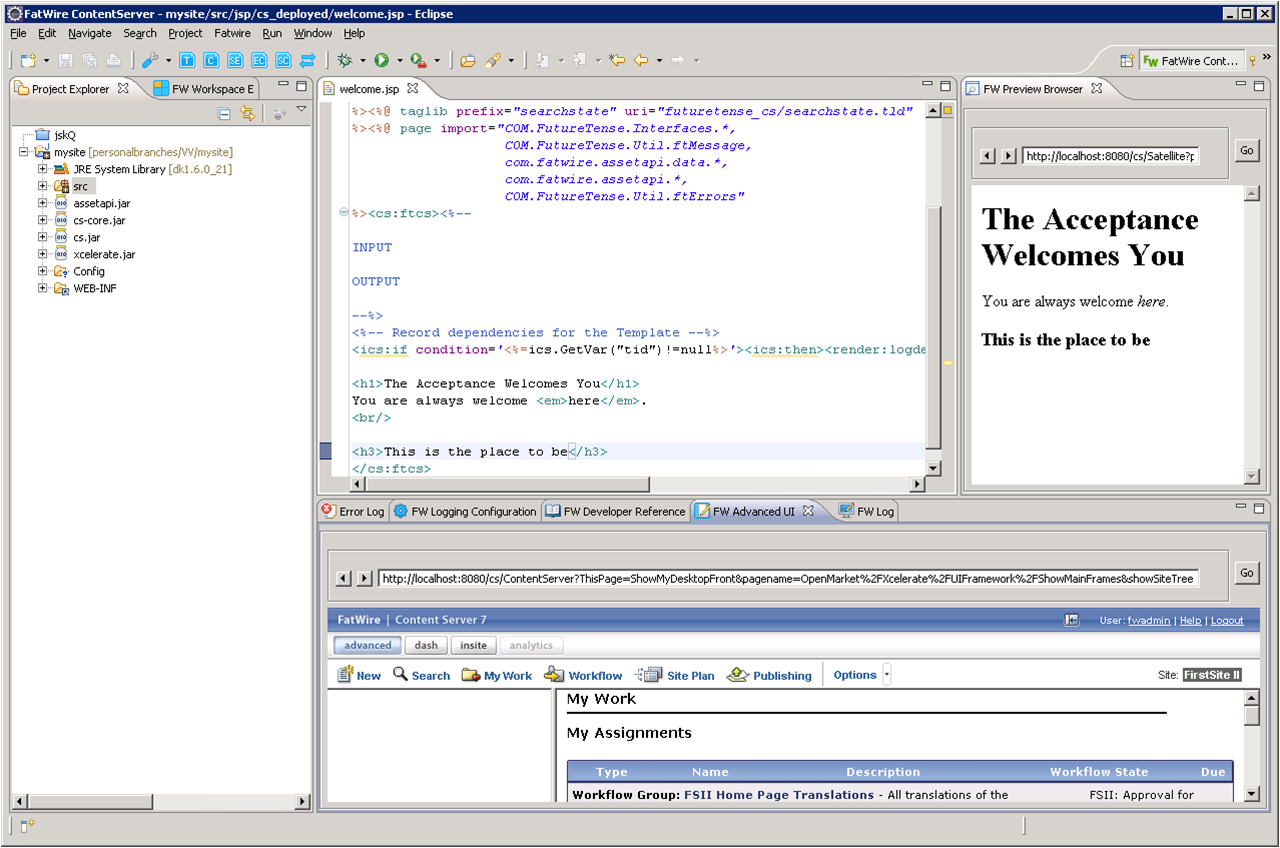Click the blue SE toolbar icon
1280x848 pixels.
[x=235, y=61]
